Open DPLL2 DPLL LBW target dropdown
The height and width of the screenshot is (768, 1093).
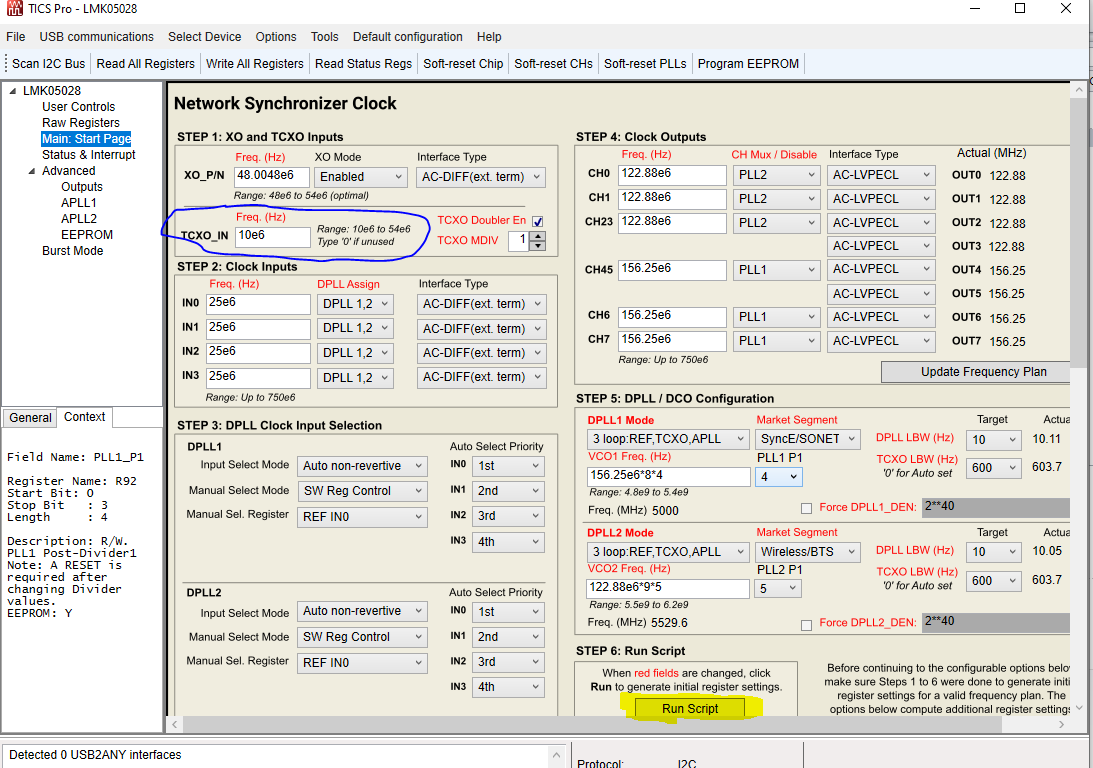click(x=994, y=552)
